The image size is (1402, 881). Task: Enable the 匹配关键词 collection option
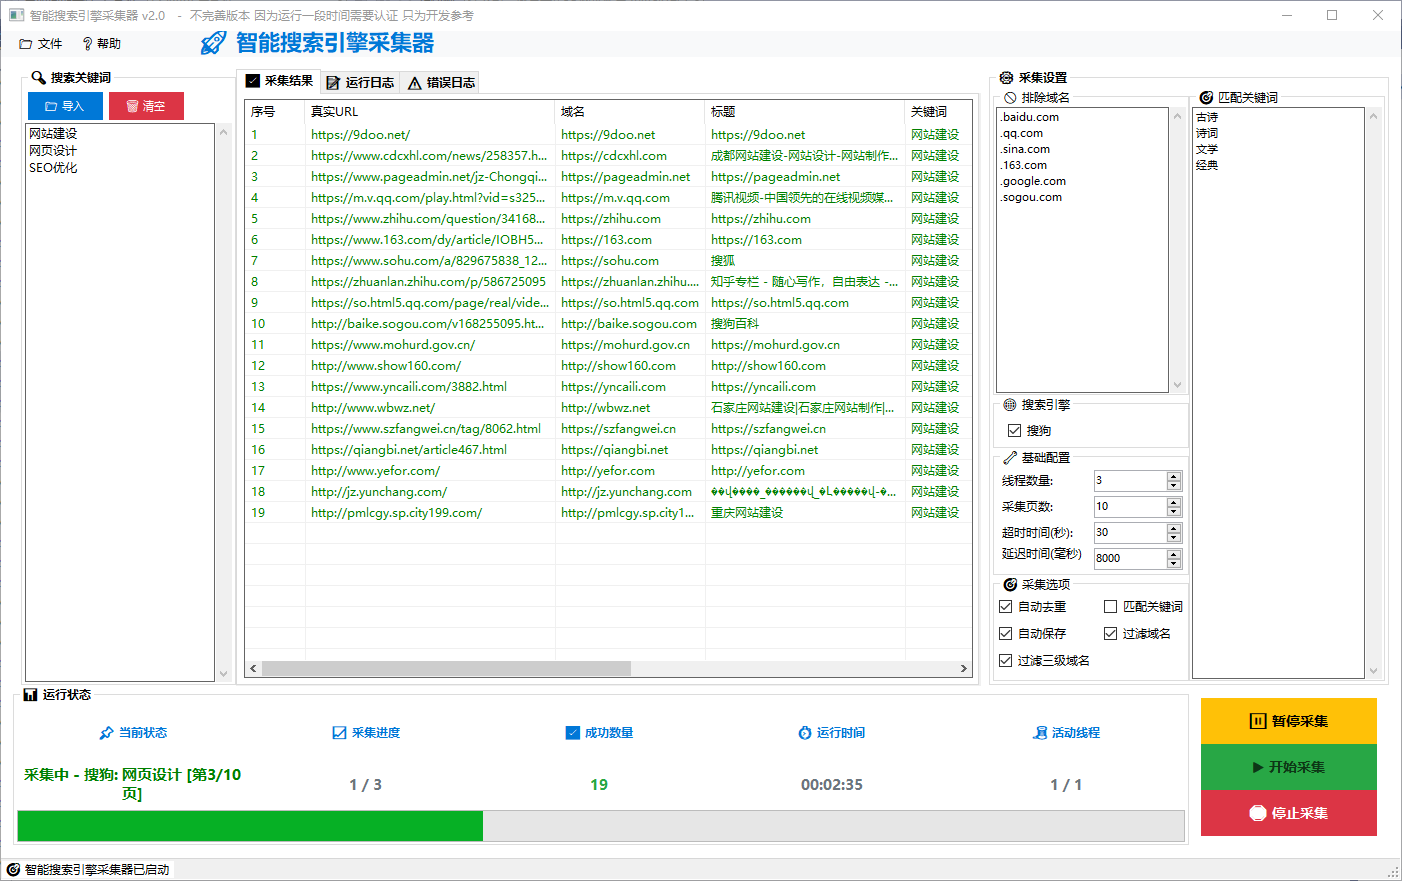tap(1111, 606)
